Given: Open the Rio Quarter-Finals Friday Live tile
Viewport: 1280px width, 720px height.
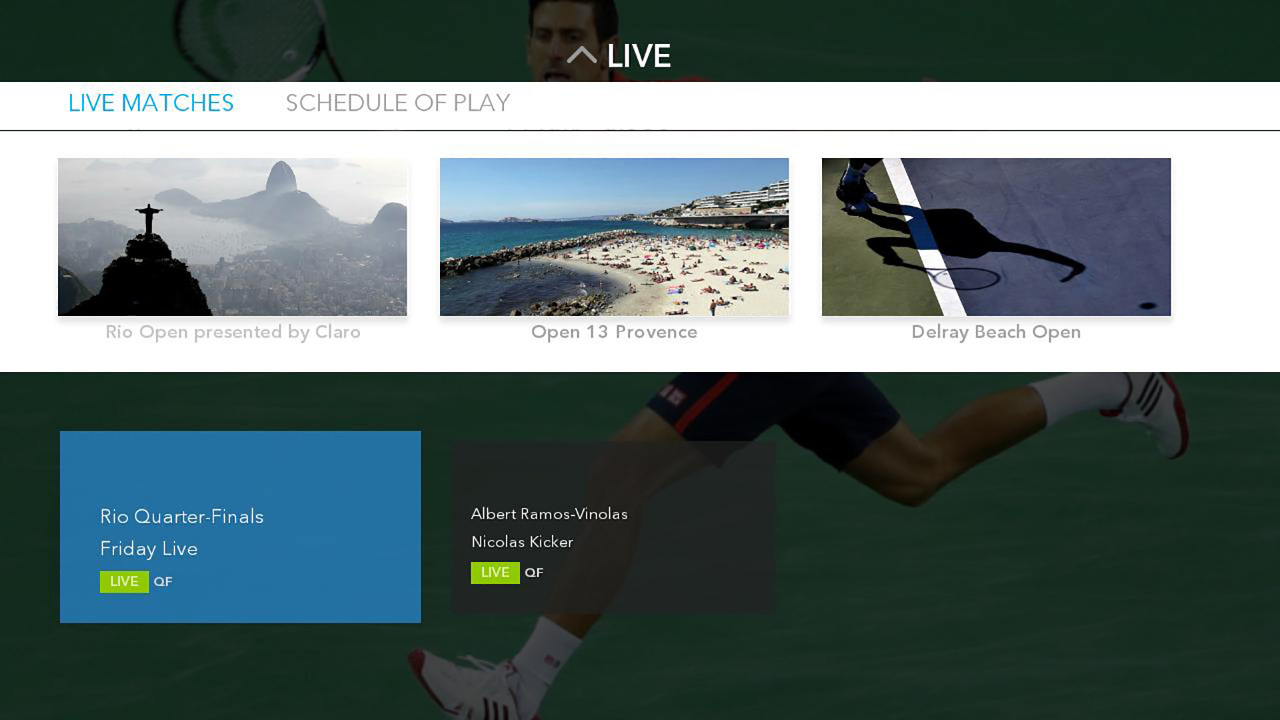Looking at the screenshot, I should point(240,527).
